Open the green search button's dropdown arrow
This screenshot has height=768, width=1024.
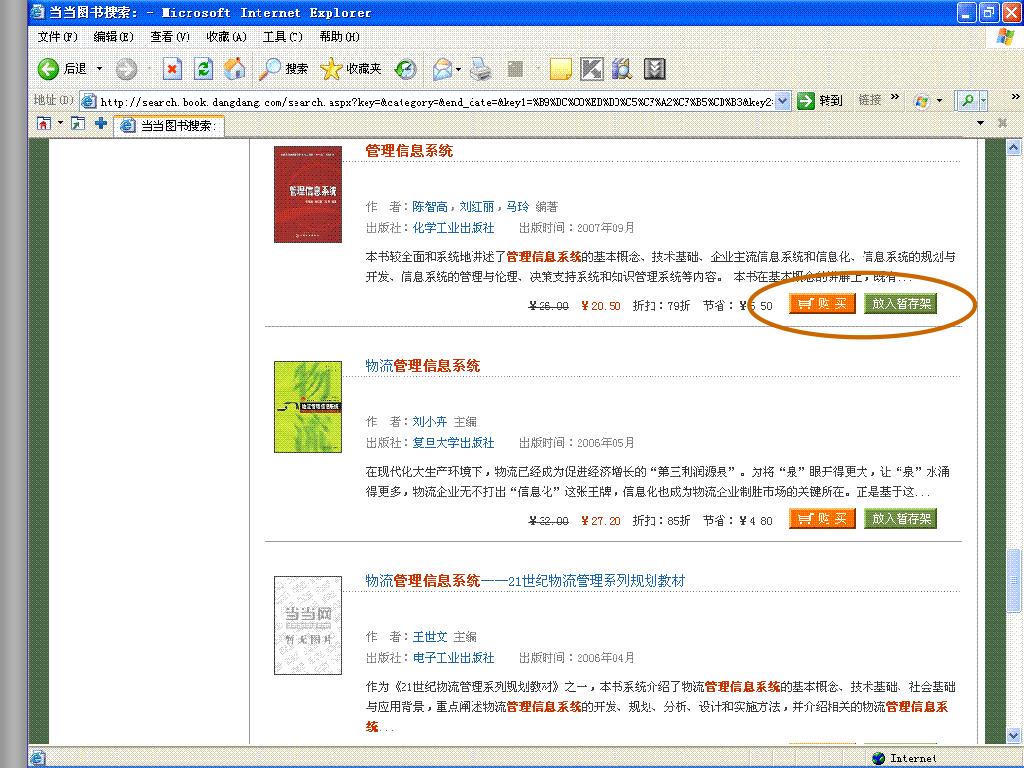pyautogui.click(x=983, y=101)
